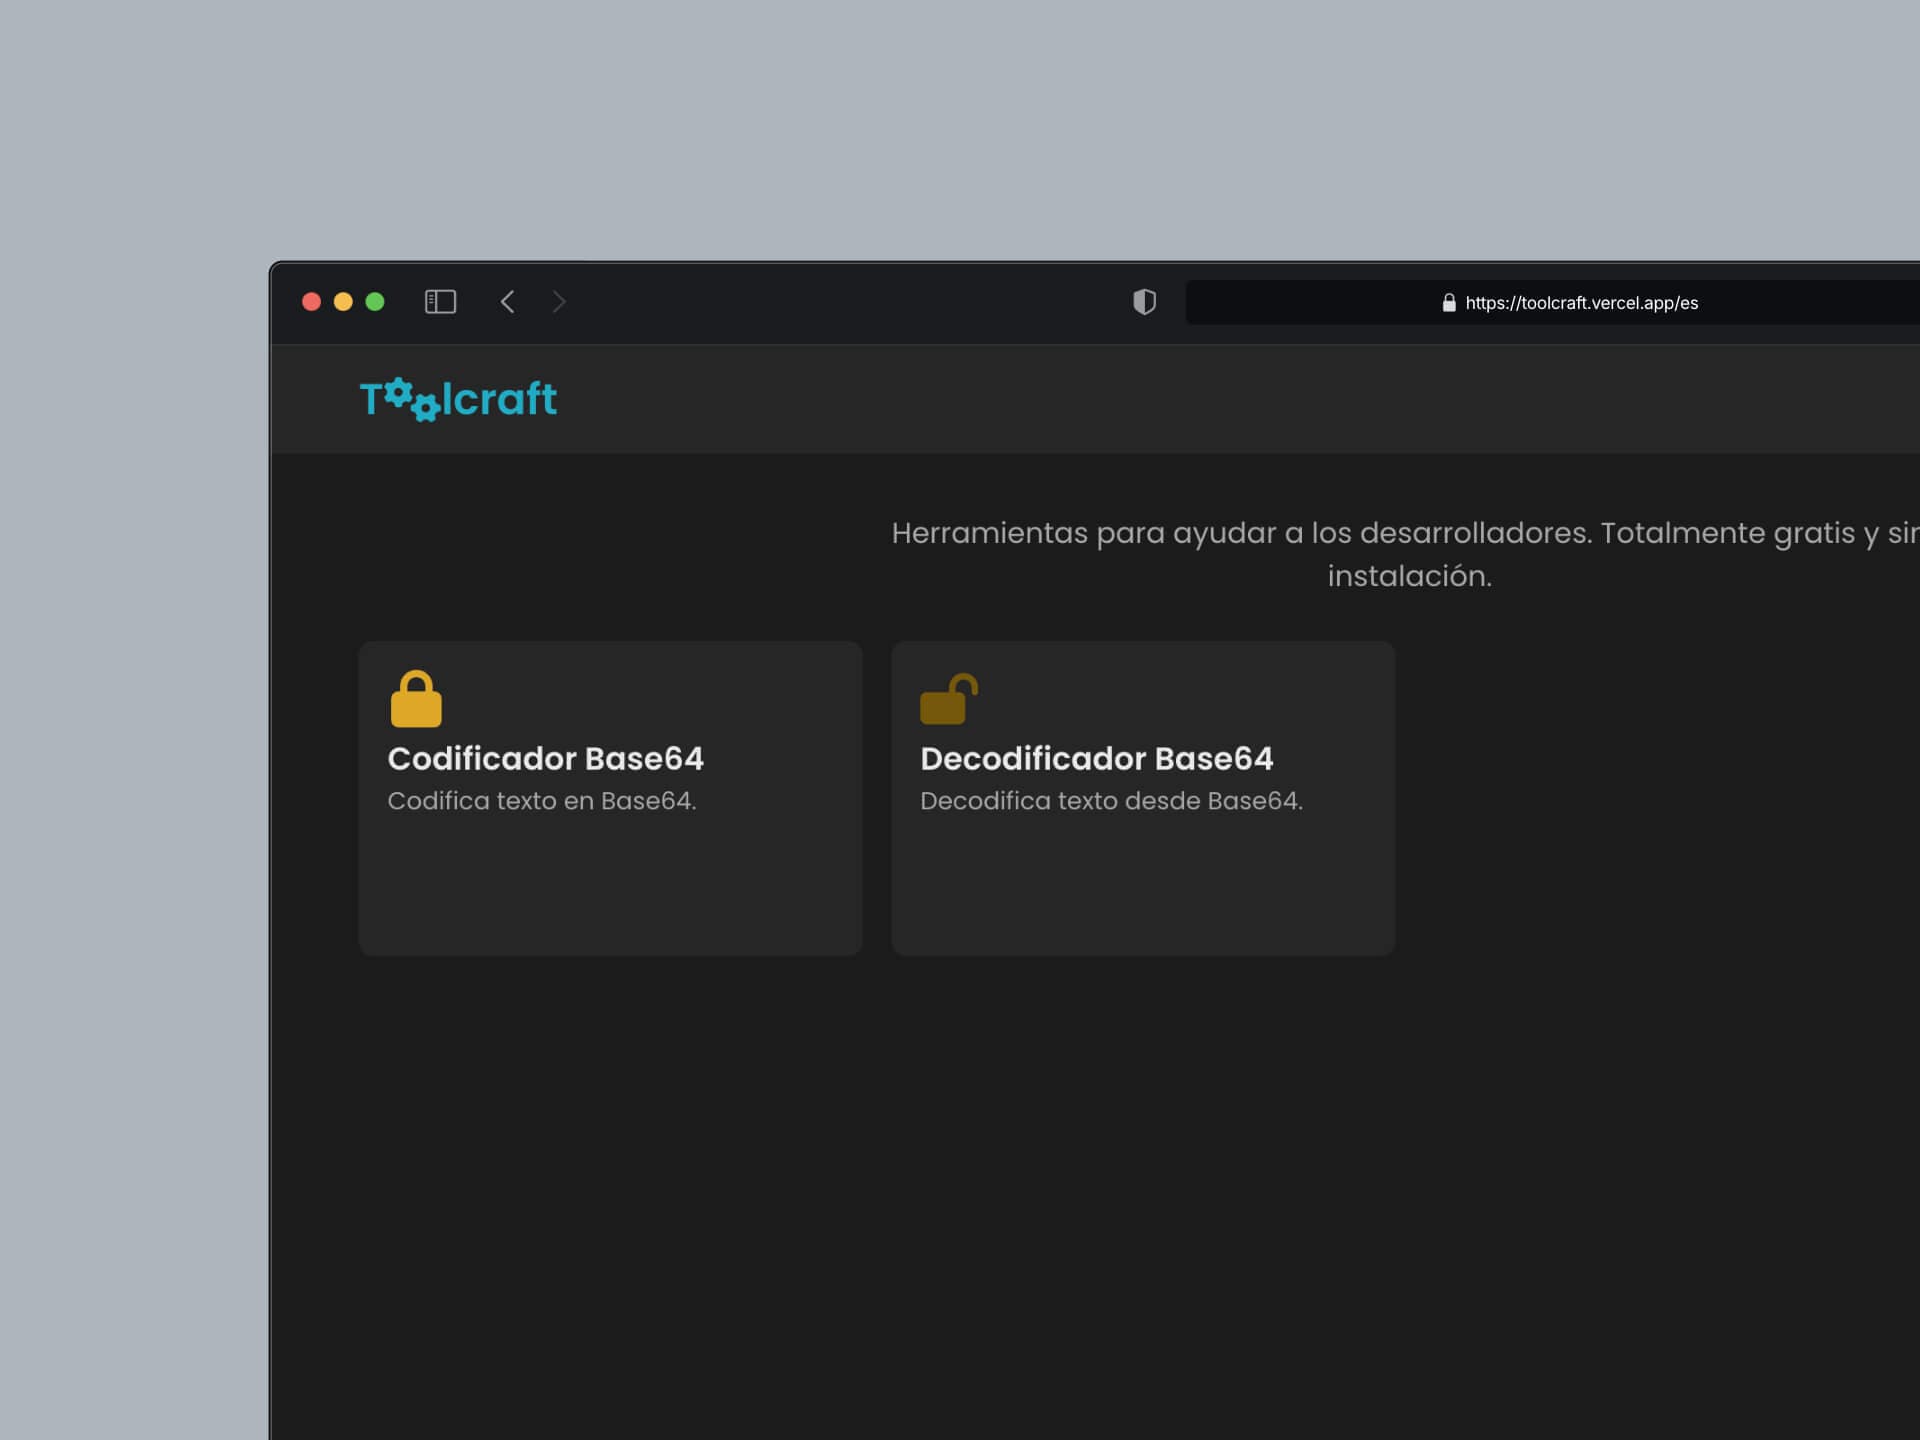Viewport: 1920px width, 1440px height.
Task: Click the open padlock Decodificador icon
Action: coord(948,699)
